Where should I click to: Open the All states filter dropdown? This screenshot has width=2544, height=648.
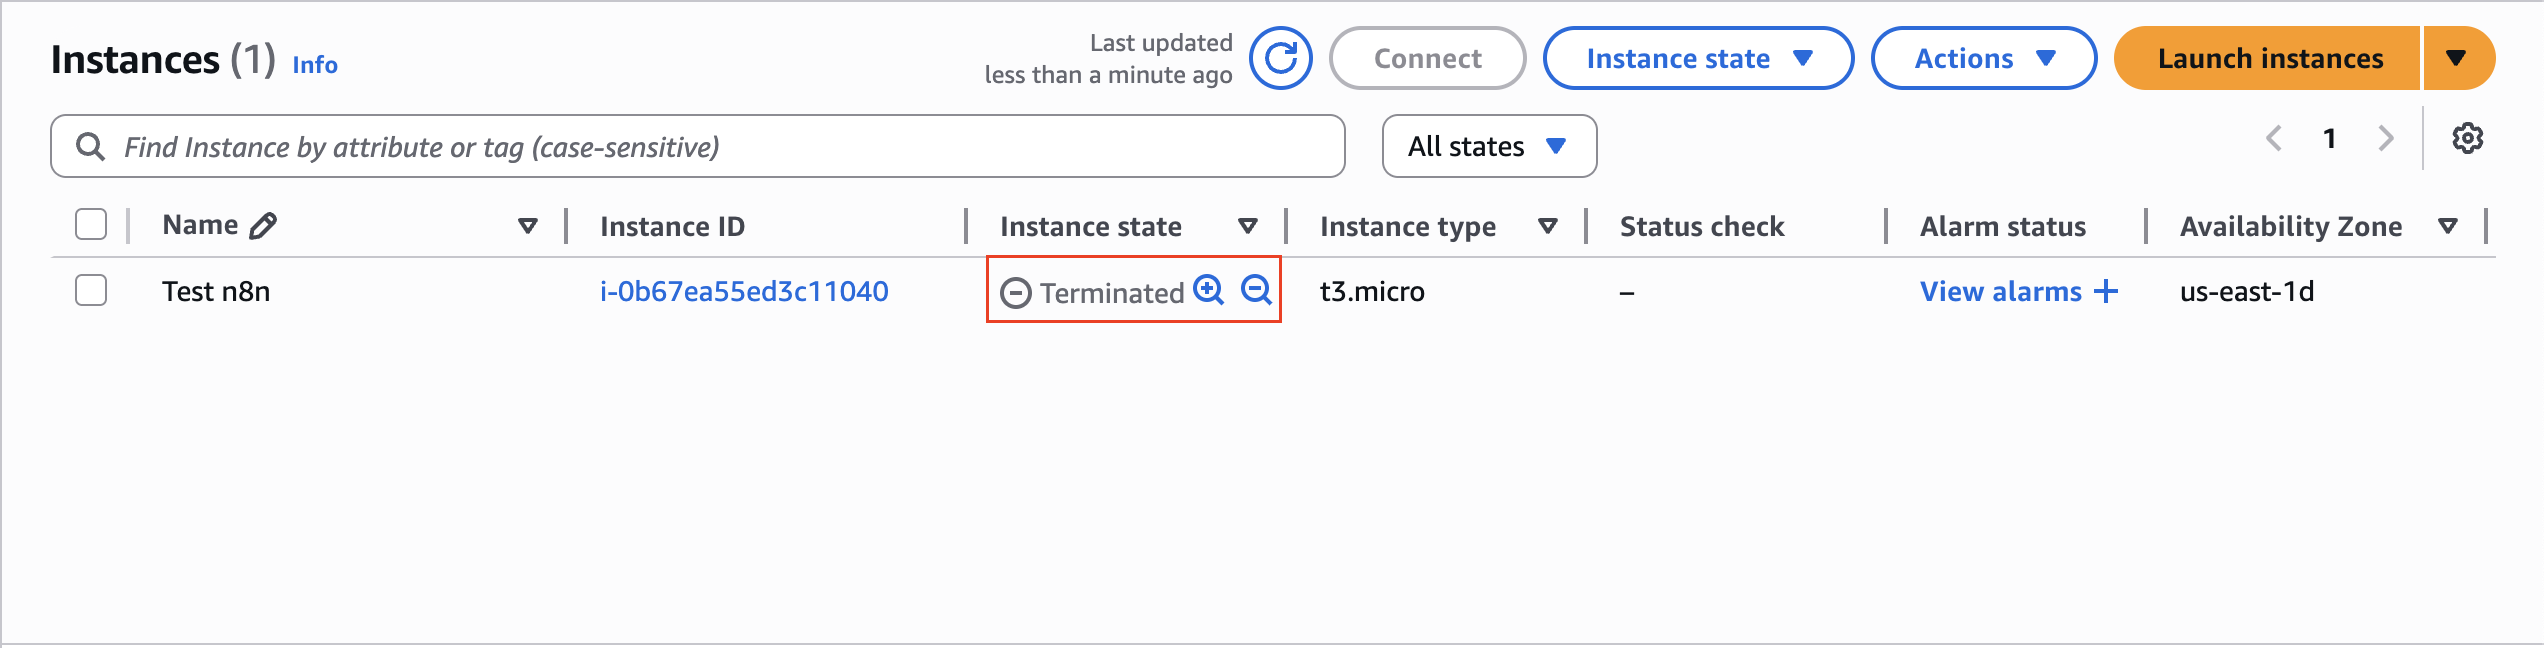point(1489,146)
